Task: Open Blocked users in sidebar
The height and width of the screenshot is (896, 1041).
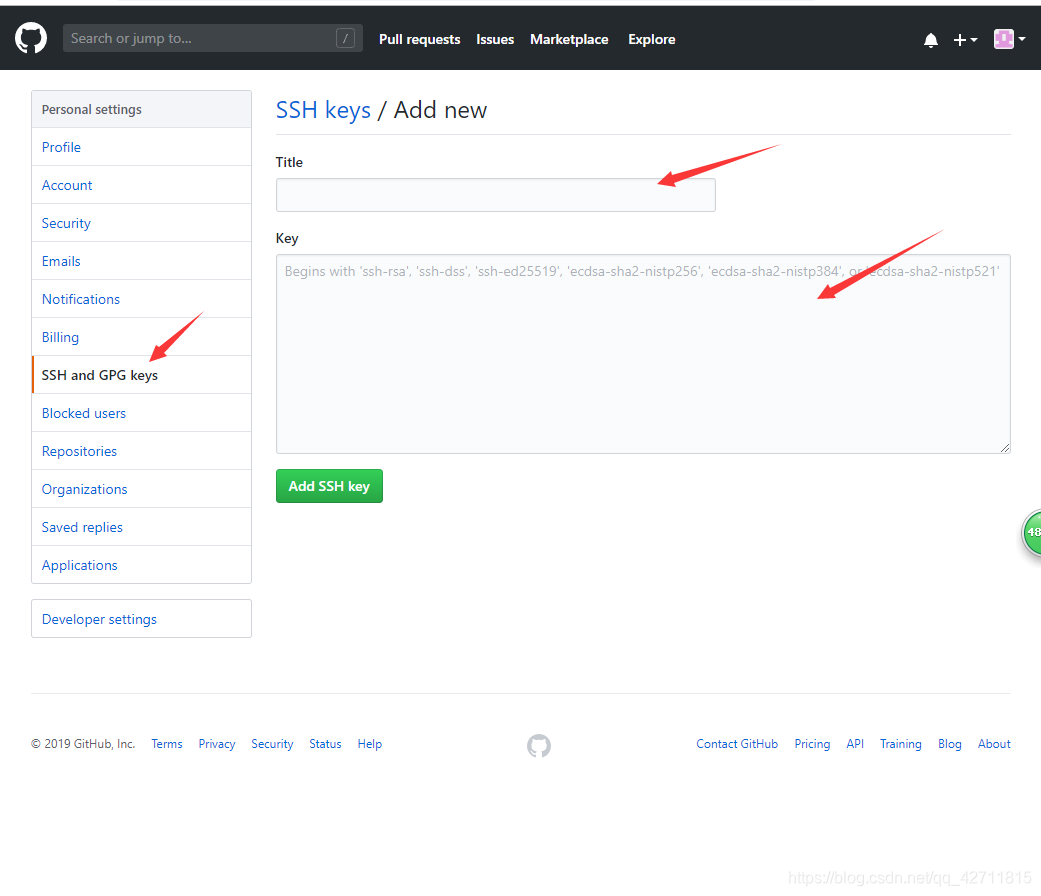Action: [x=141, y=413]
